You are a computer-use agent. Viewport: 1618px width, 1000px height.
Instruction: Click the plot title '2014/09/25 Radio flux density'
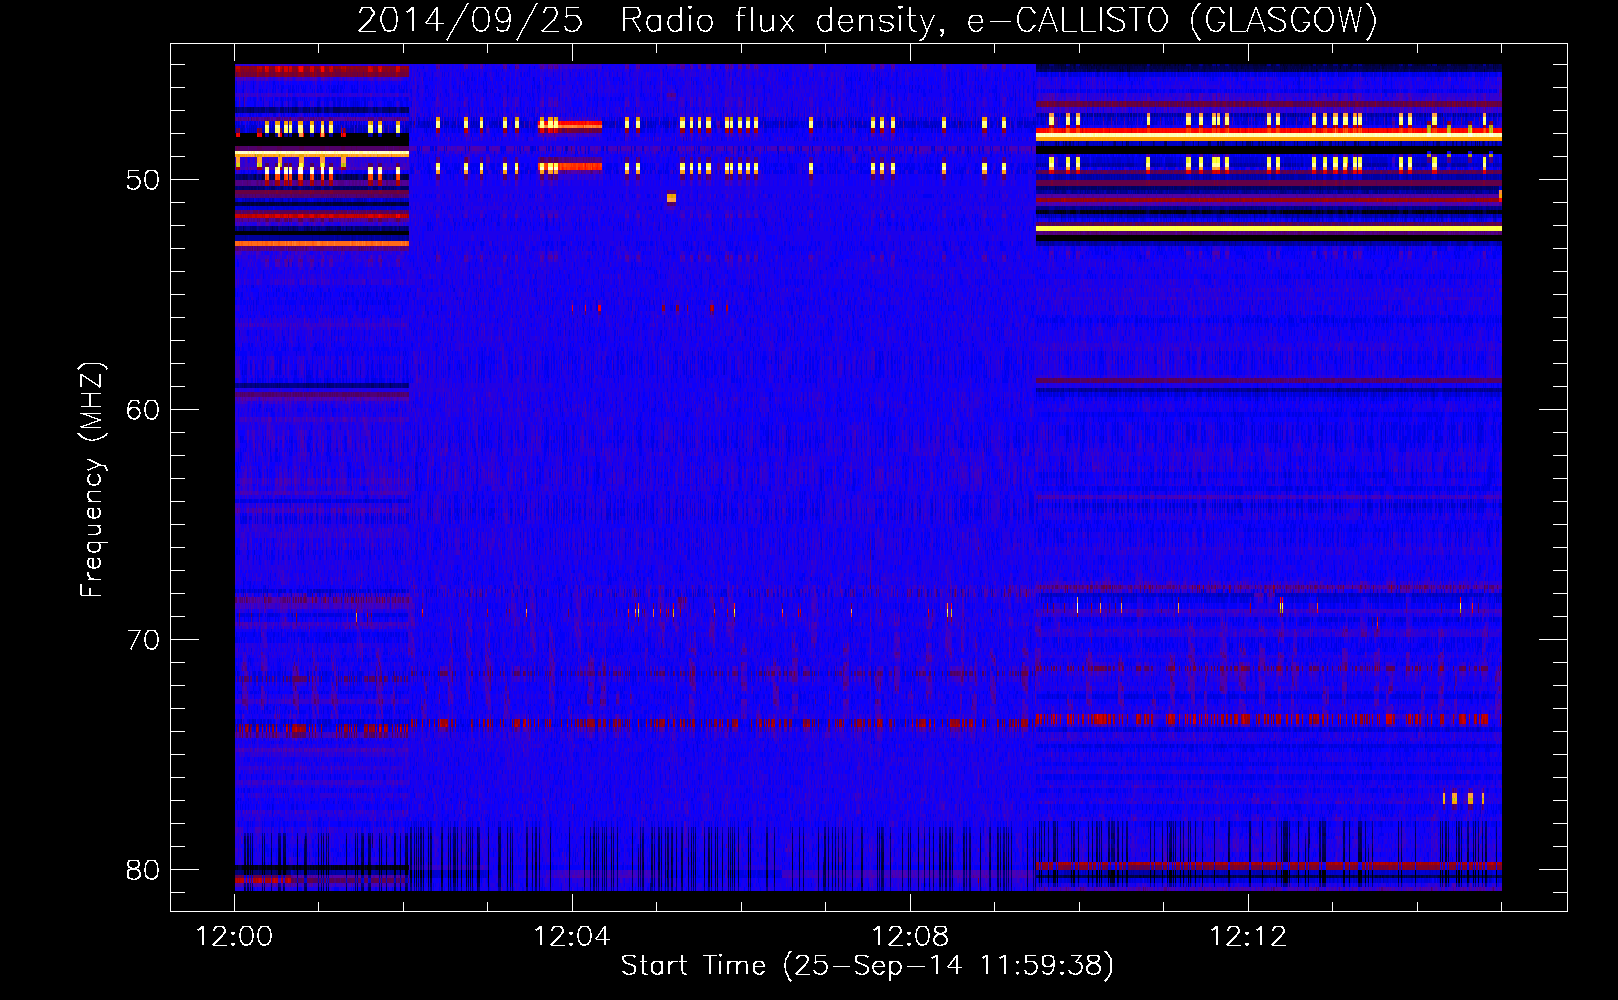coord(649,20)
